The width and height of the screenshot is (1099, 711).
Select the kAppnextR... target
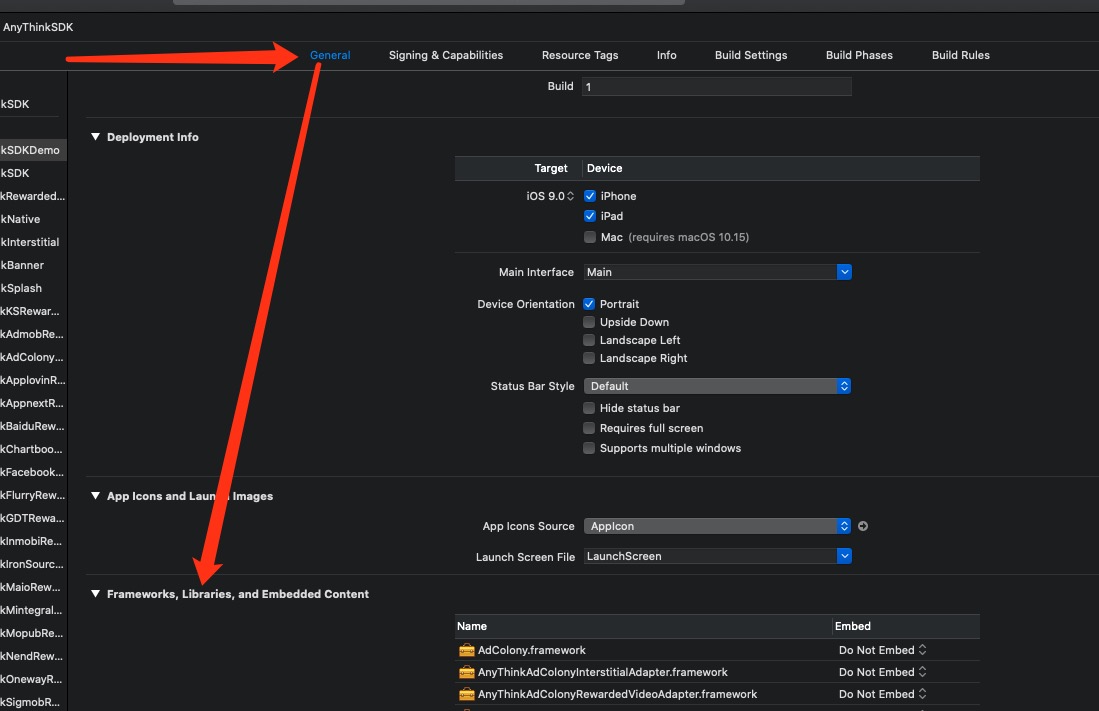coord(33,403)
